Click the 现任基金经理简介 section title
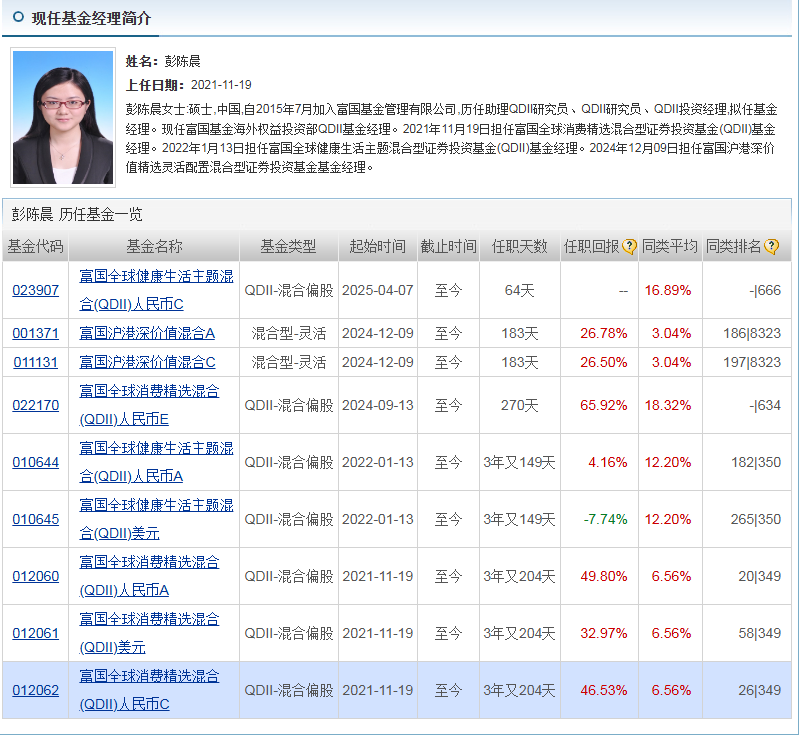Screen dimensions: 799x735 tap(91, 18)
